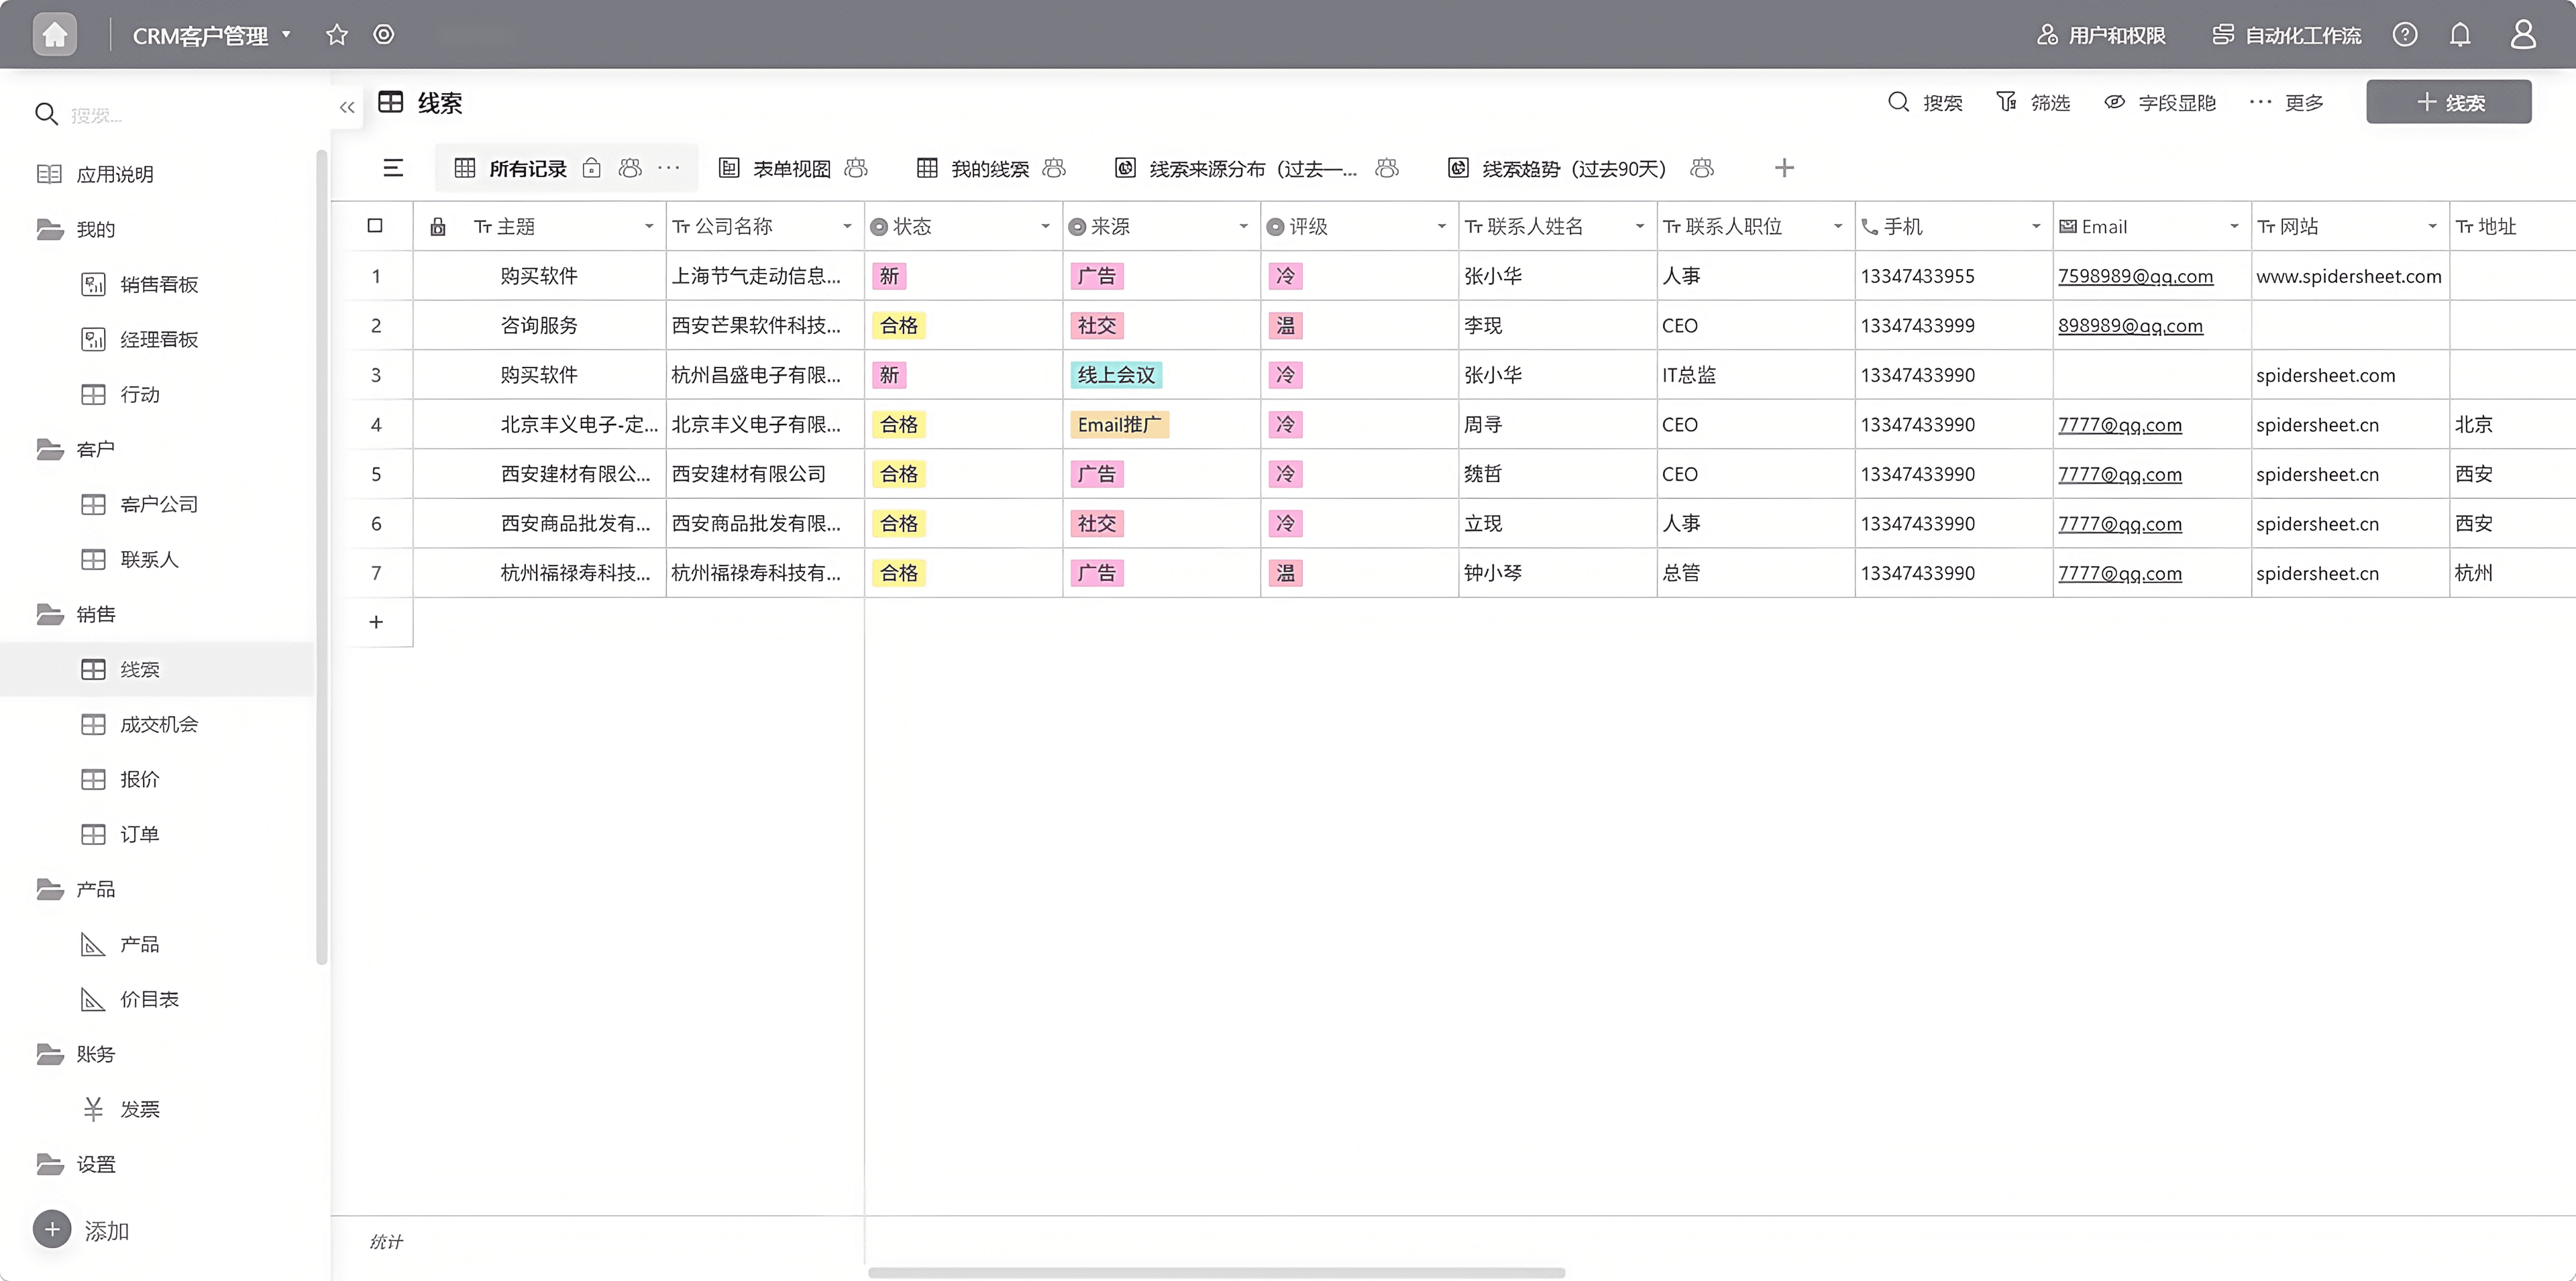Image resolution: width=2576 pixels, height=1281 pixels.
Task: Open the help question mark icon
Action: pos(2405,35)
